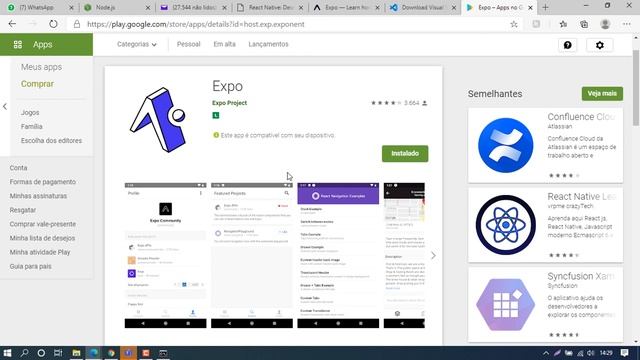Open Confluence Cloud app icon
This screenshot has width=640, height=360.
(505, 145)
